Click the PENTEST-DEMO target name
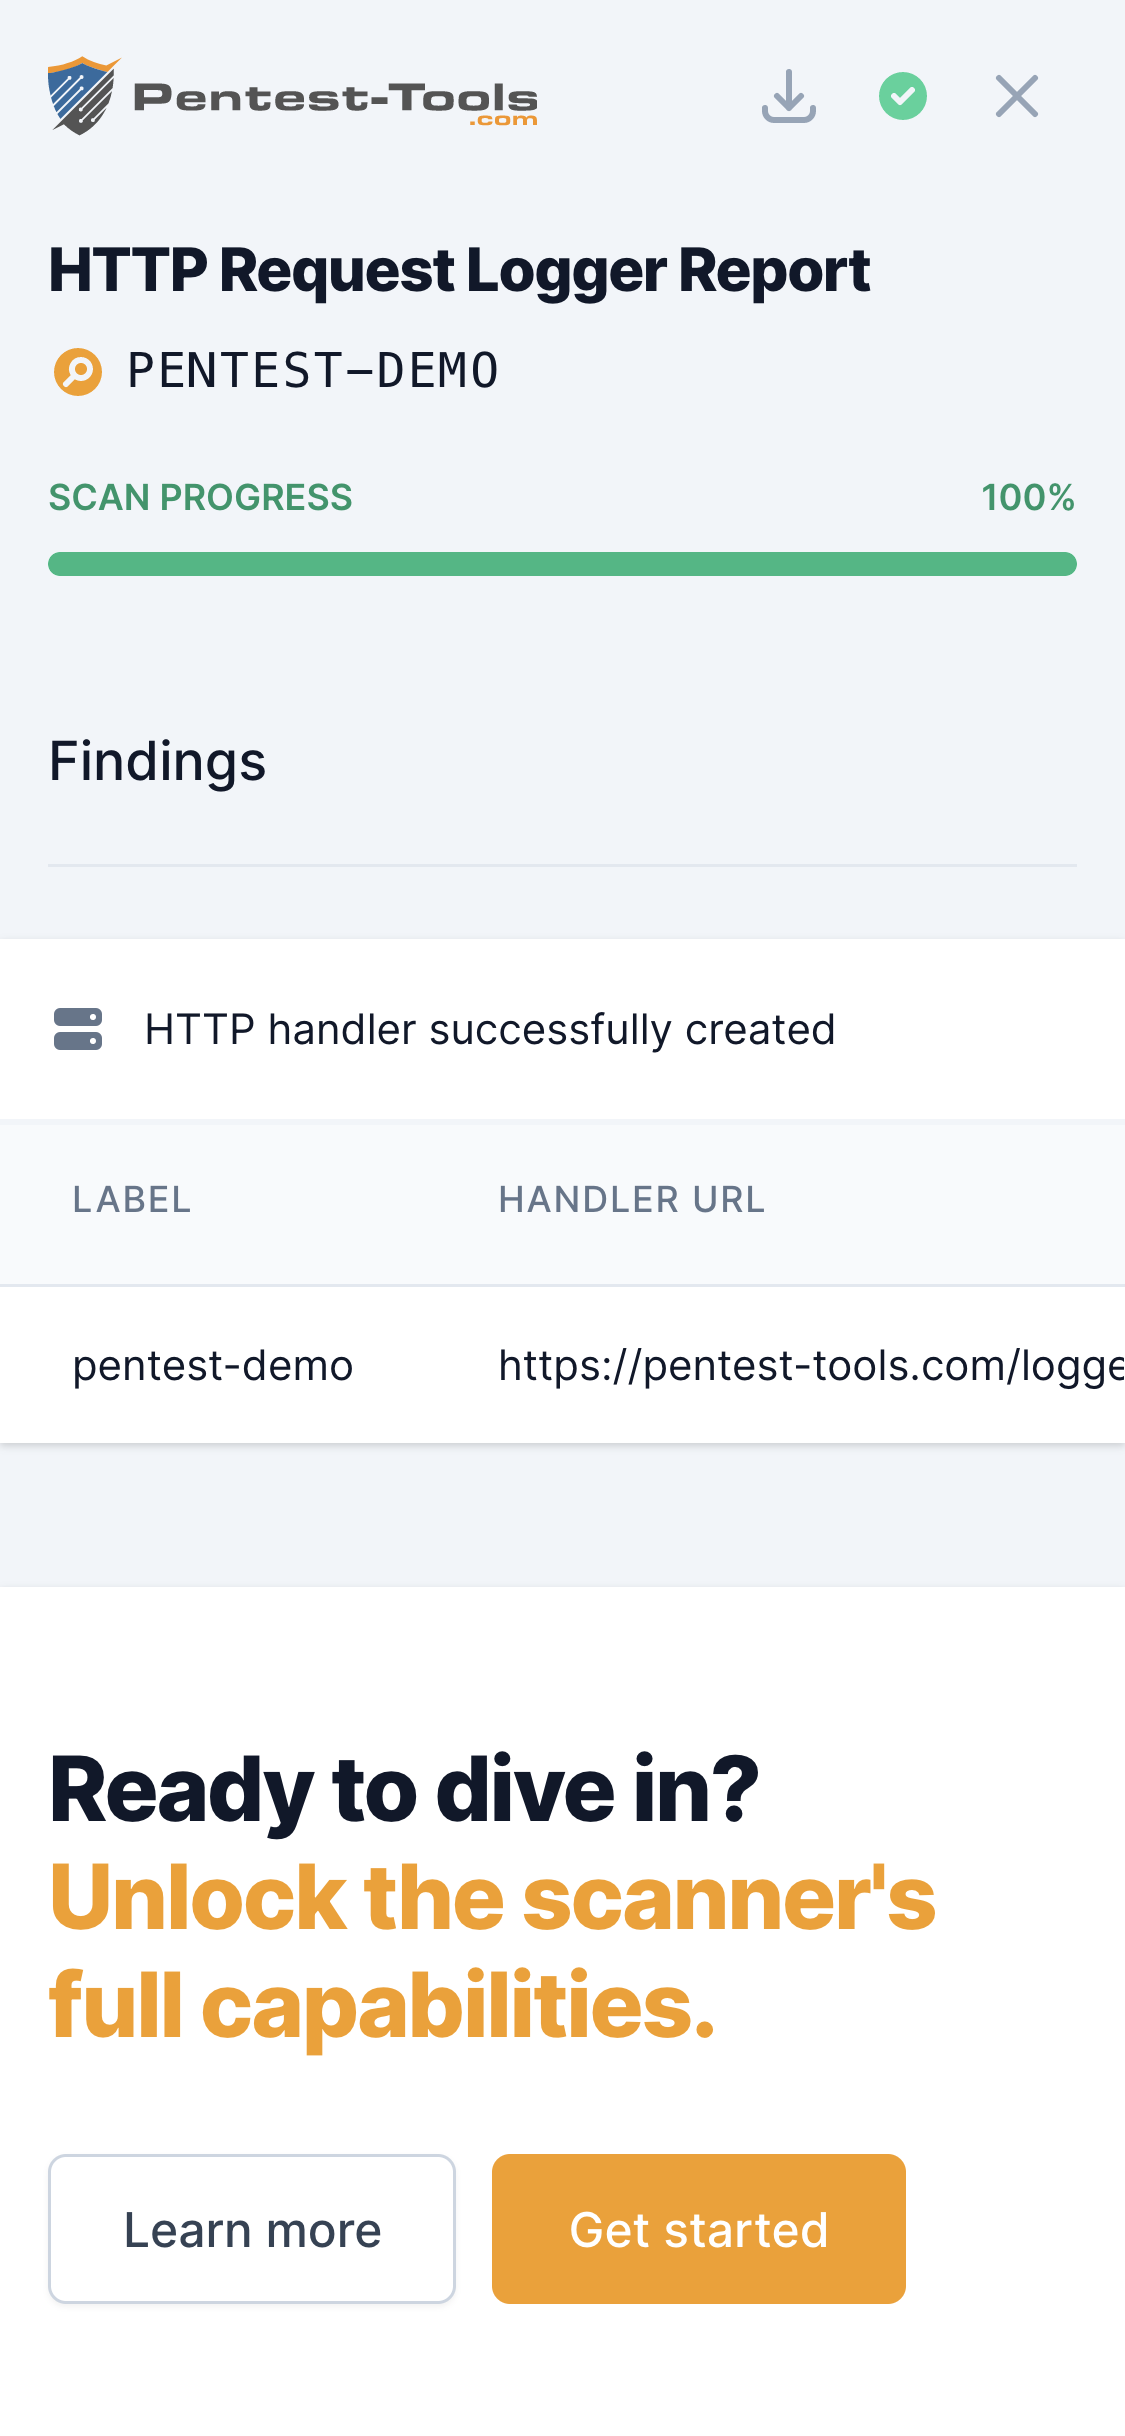The width and height of the screenshot is (1125, 2436). [312, 370]
